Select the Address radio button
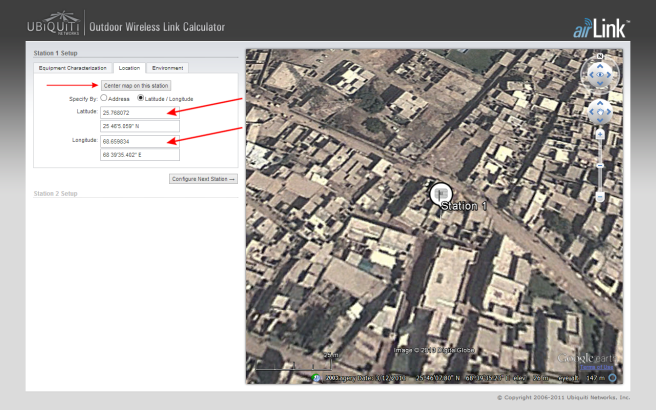Viewport: 656px width, 410px height. [x=104, y=99]
